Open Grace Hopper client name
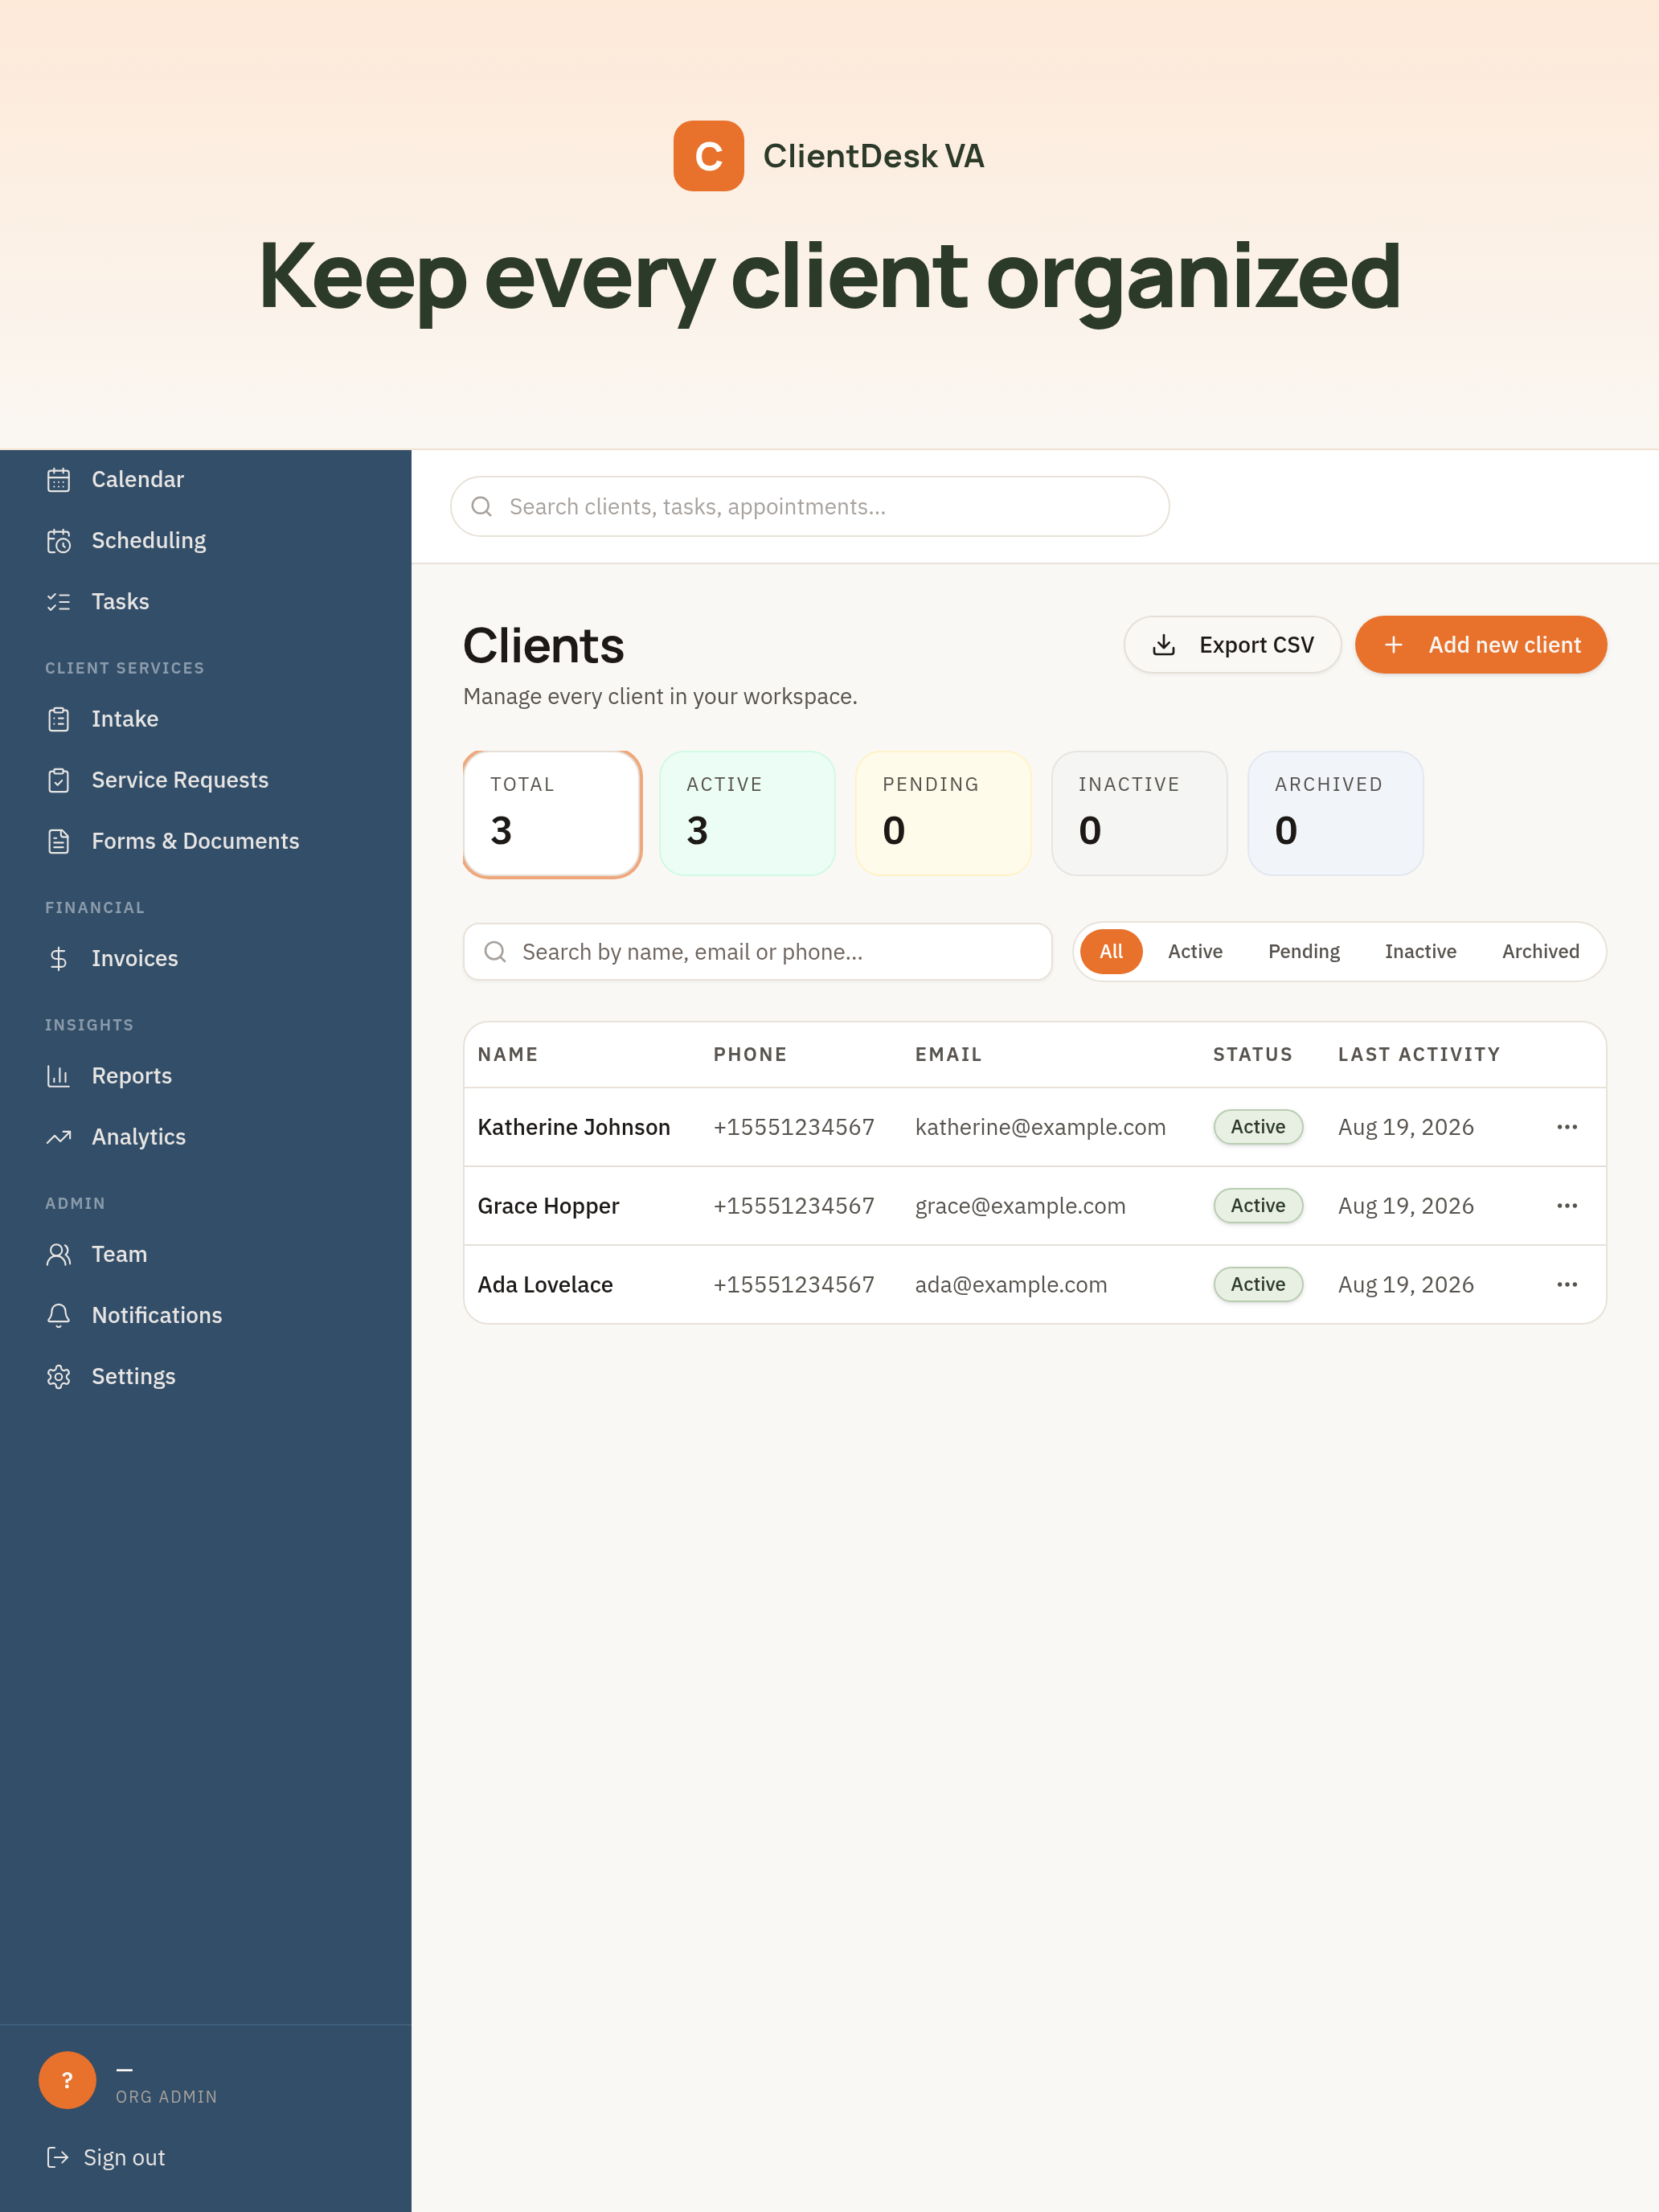This screenshot has width=1659, height=2212. [x=548, y=1206]
